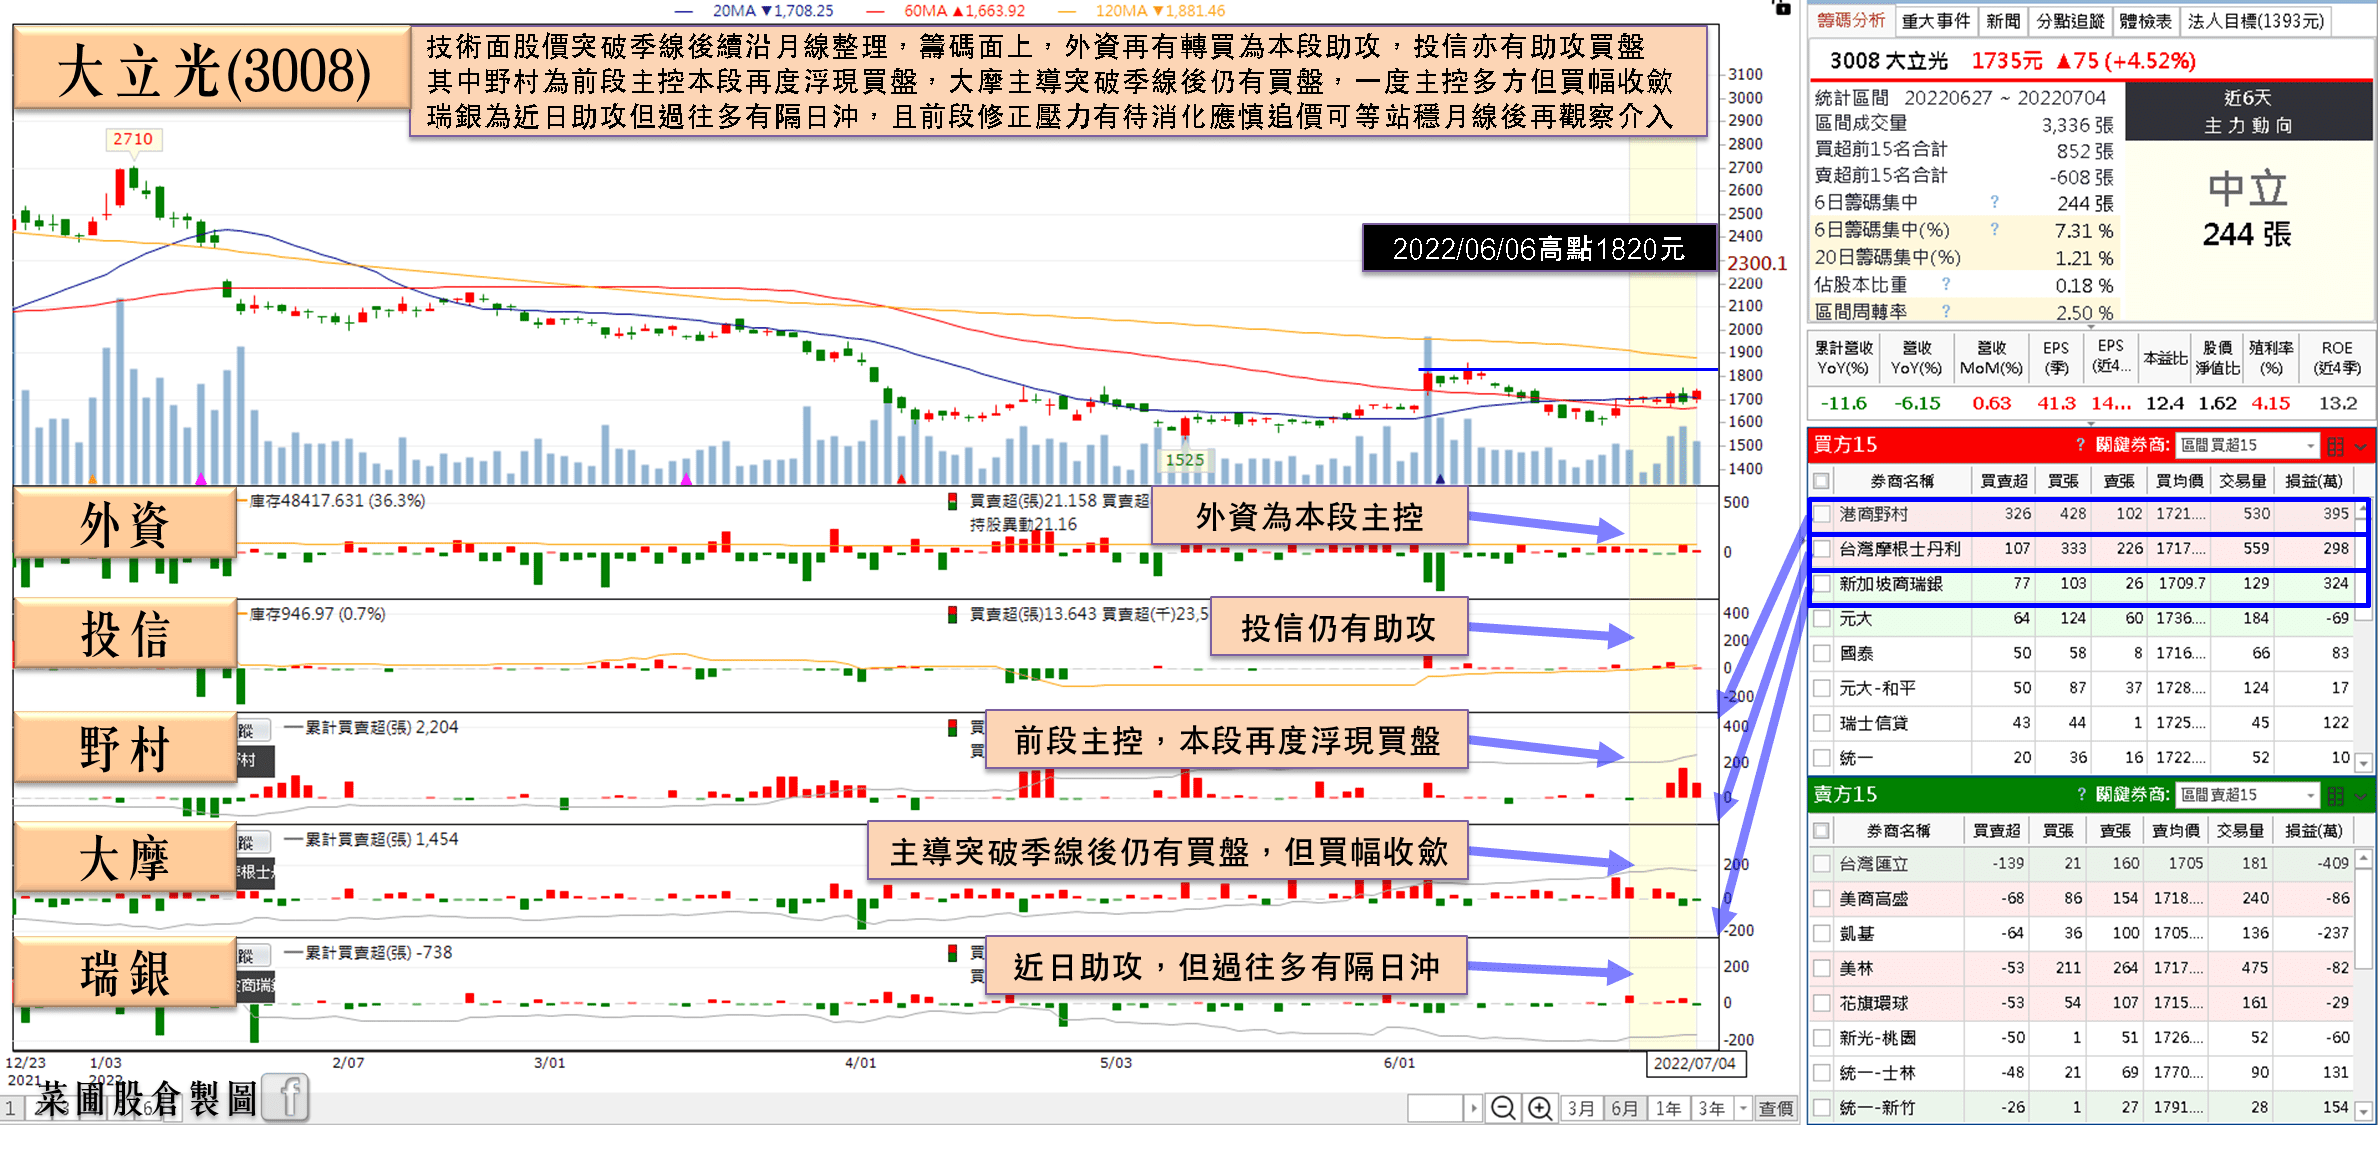Open column layout icon in 買方15 header
The height and width of the screenshot is (1152, 2378).
point(2336,445)
